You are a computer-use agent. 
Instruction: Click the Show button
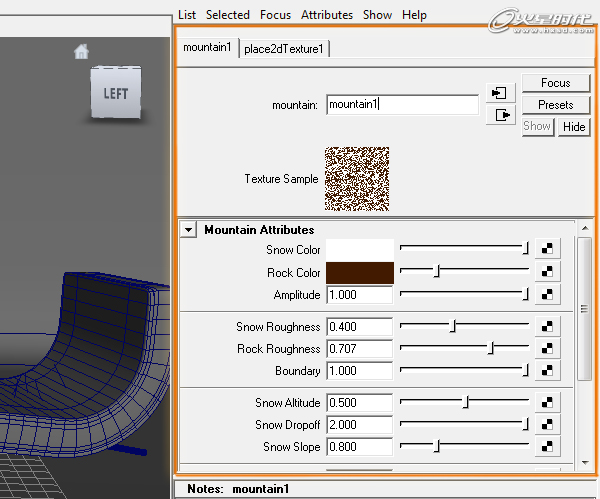tap(537, 126)
